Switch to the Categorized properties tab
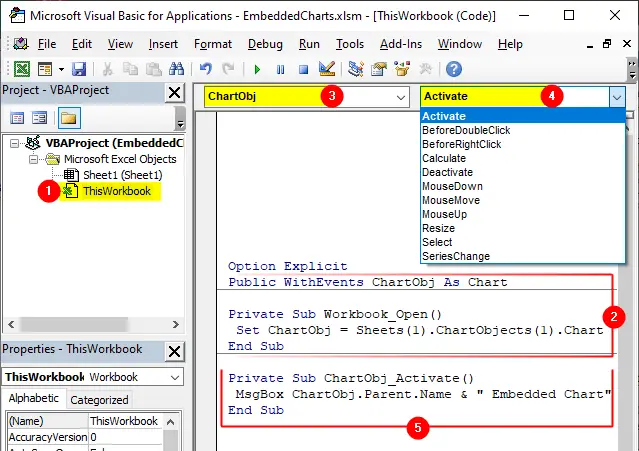 99,400
